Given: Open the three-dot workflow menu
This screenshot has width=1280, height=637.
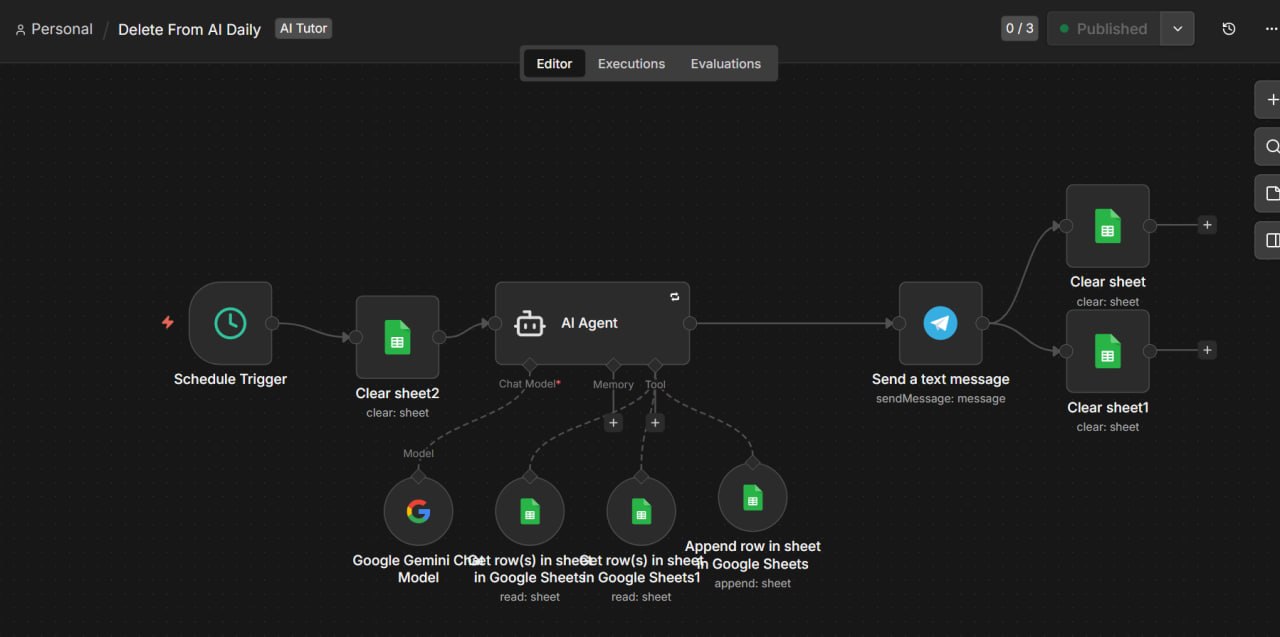Looking at the screenshot, I should tap(1271, 29).
